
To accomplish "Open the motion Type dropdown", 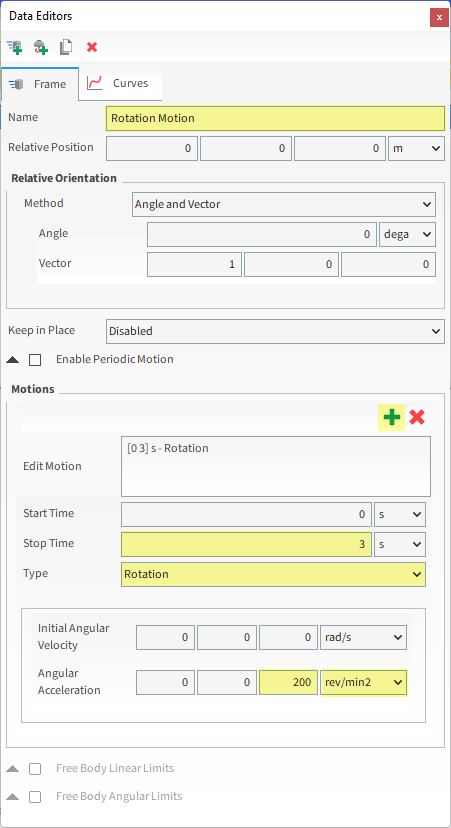I will coord(273,574).
